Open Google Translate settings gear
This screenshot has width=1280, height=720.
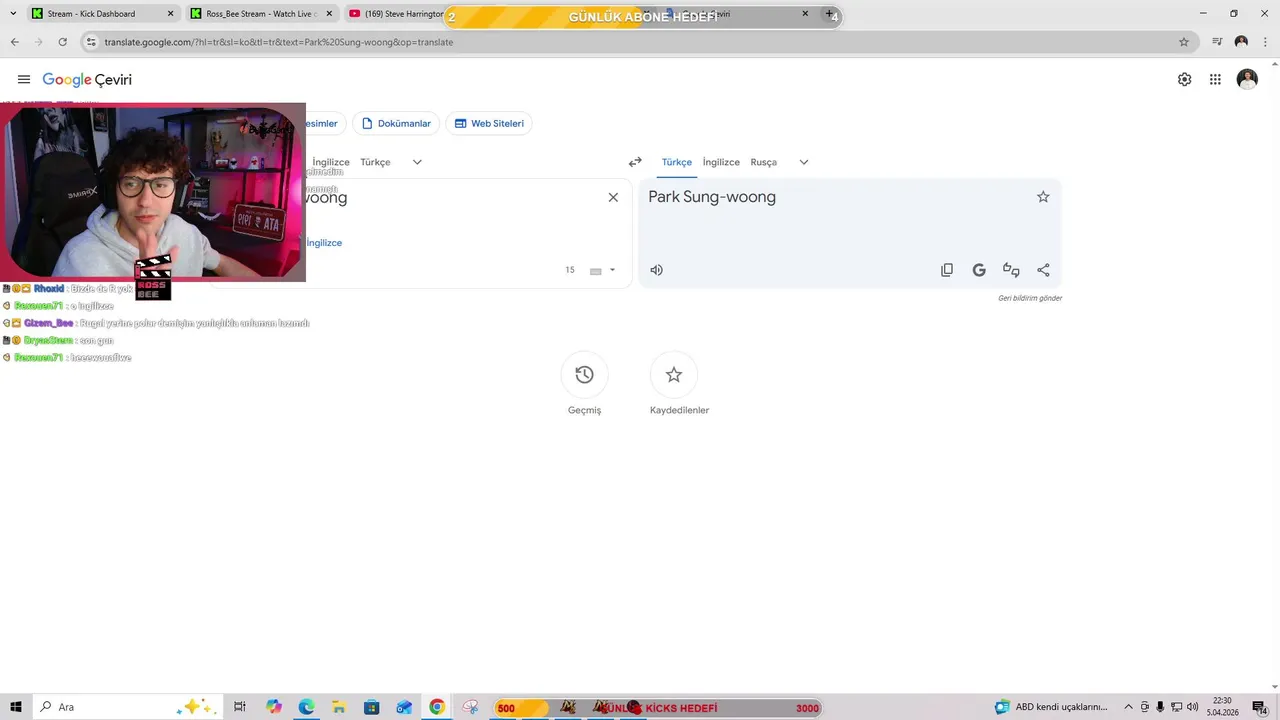[x=1184, y=80]
